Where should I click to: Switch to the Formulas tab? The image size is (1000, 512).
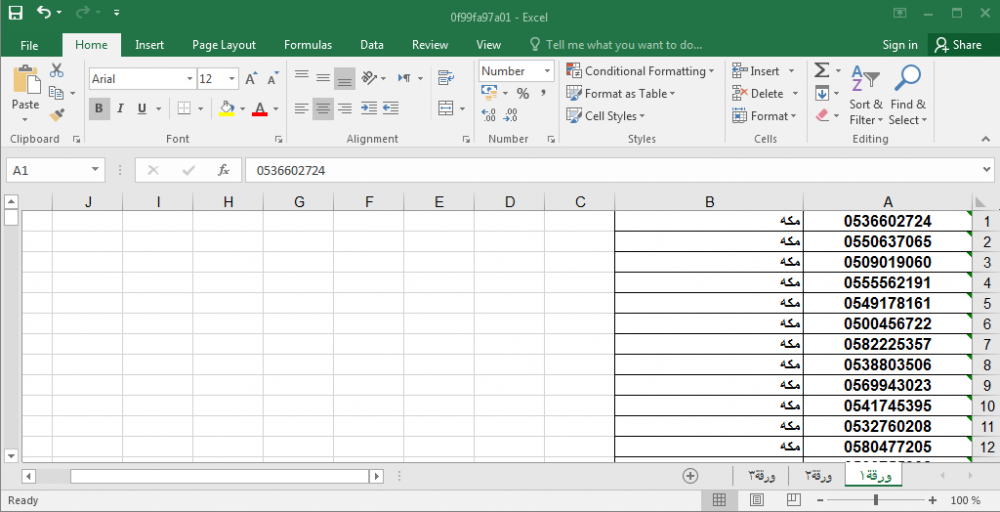click(308, 45)
